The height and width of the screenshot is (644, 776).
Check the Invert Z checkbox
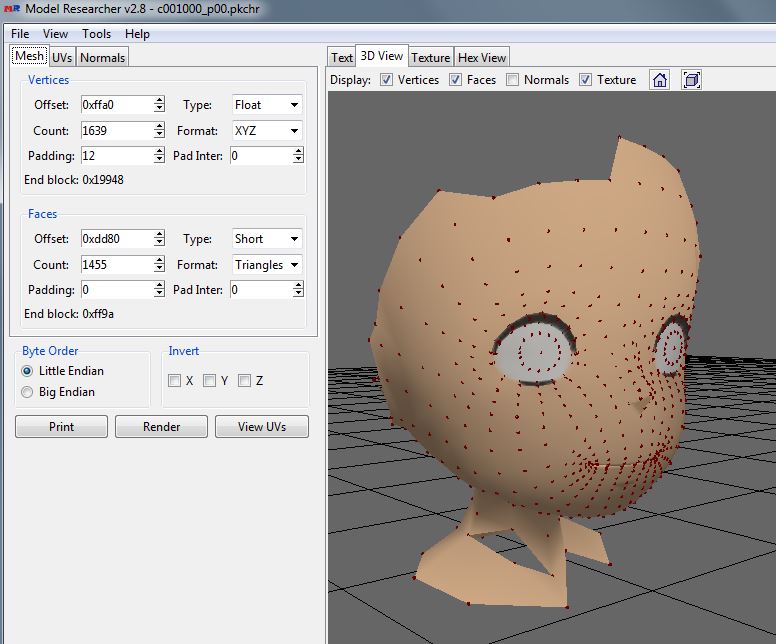[x=244, y=380]
